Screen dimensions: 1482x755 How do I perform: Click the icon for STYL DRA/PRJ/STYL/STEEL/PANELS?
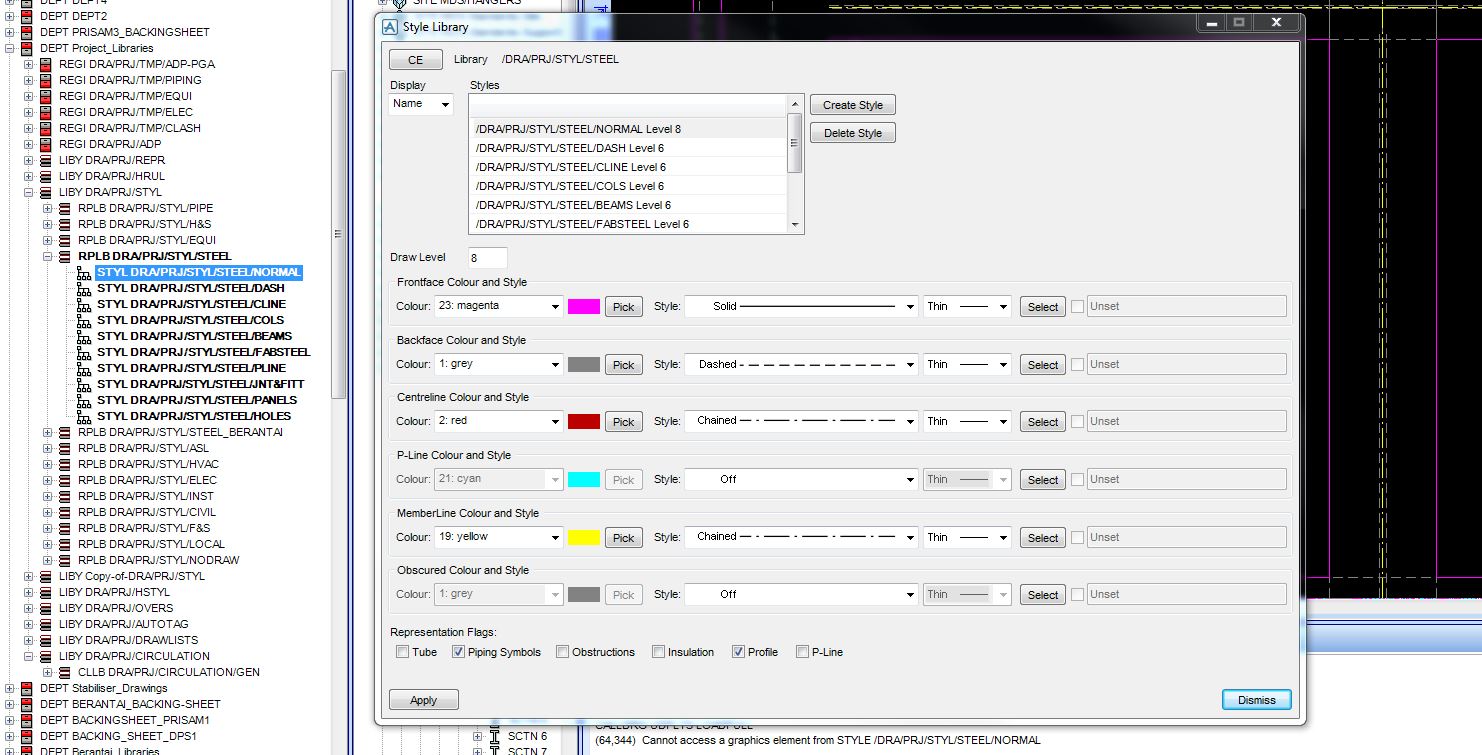tap(84, 400)
